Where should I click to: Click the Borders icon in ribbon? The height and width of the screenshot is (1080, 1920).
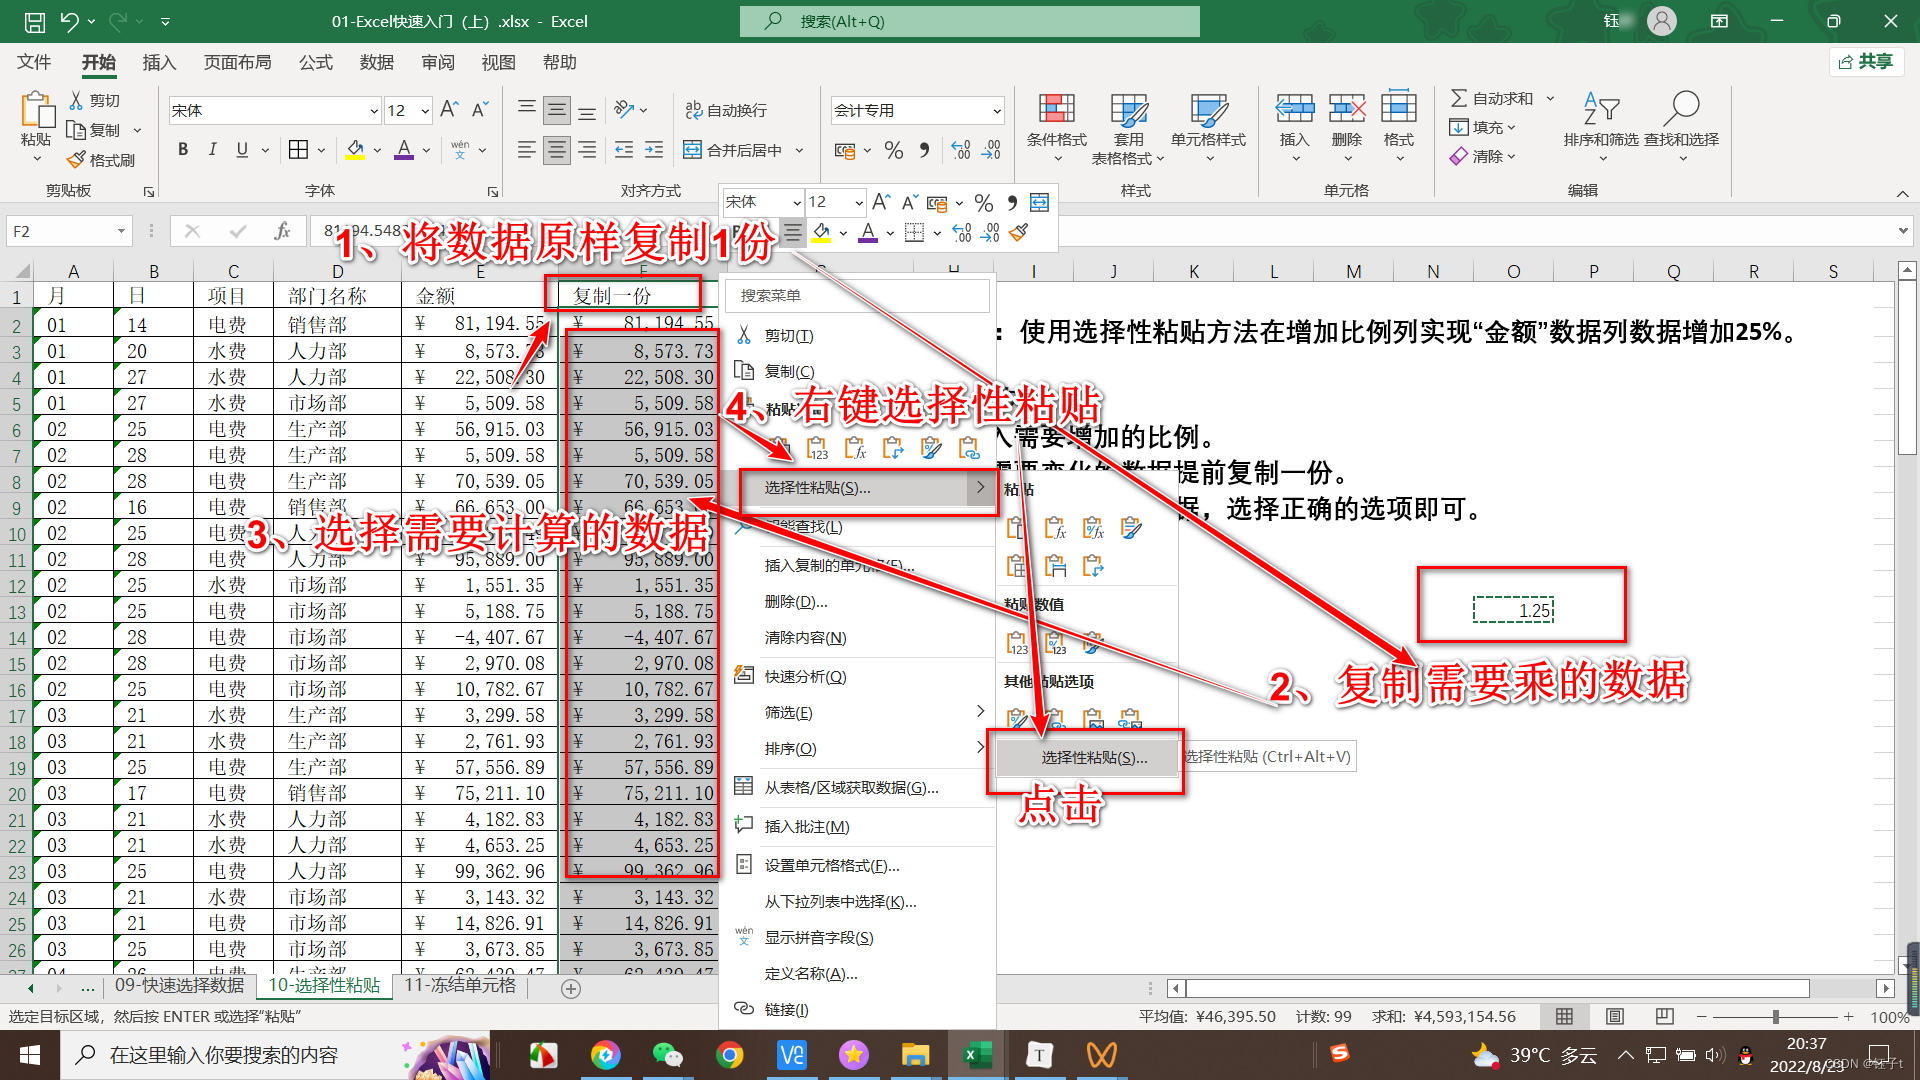(298, 150)
